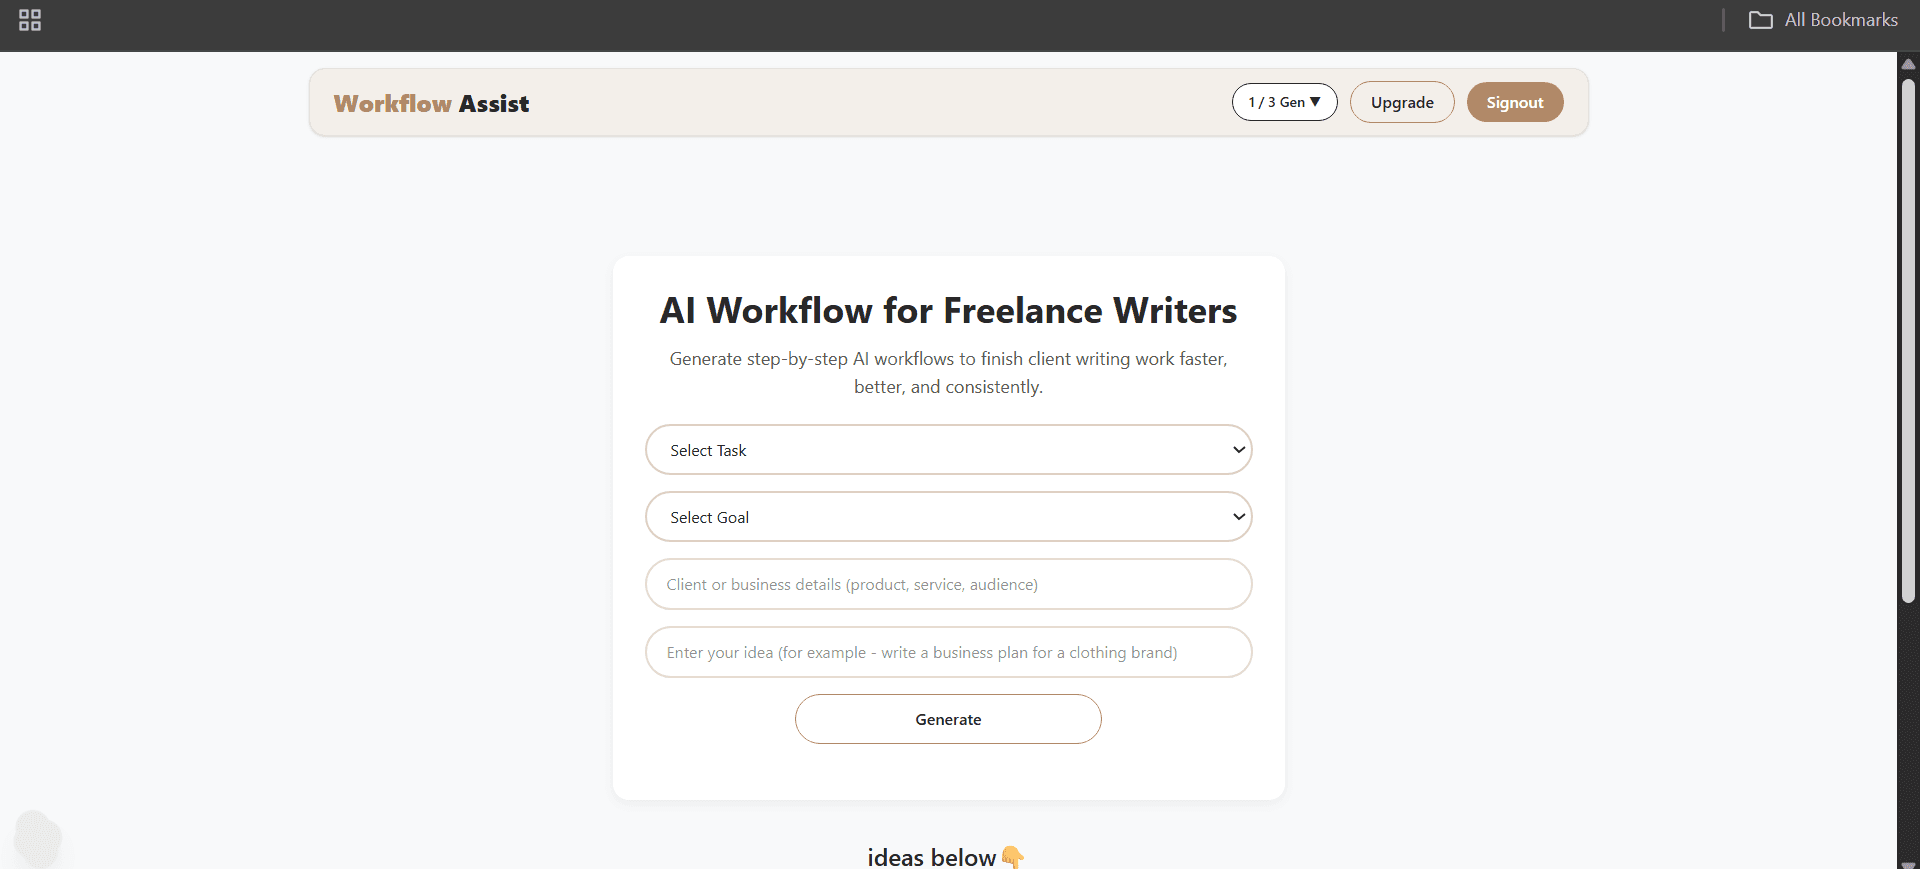The width and height of the screenshot is (1920, 869).
Task: Click the Workflow Assist logo
Action: point(431,104)
